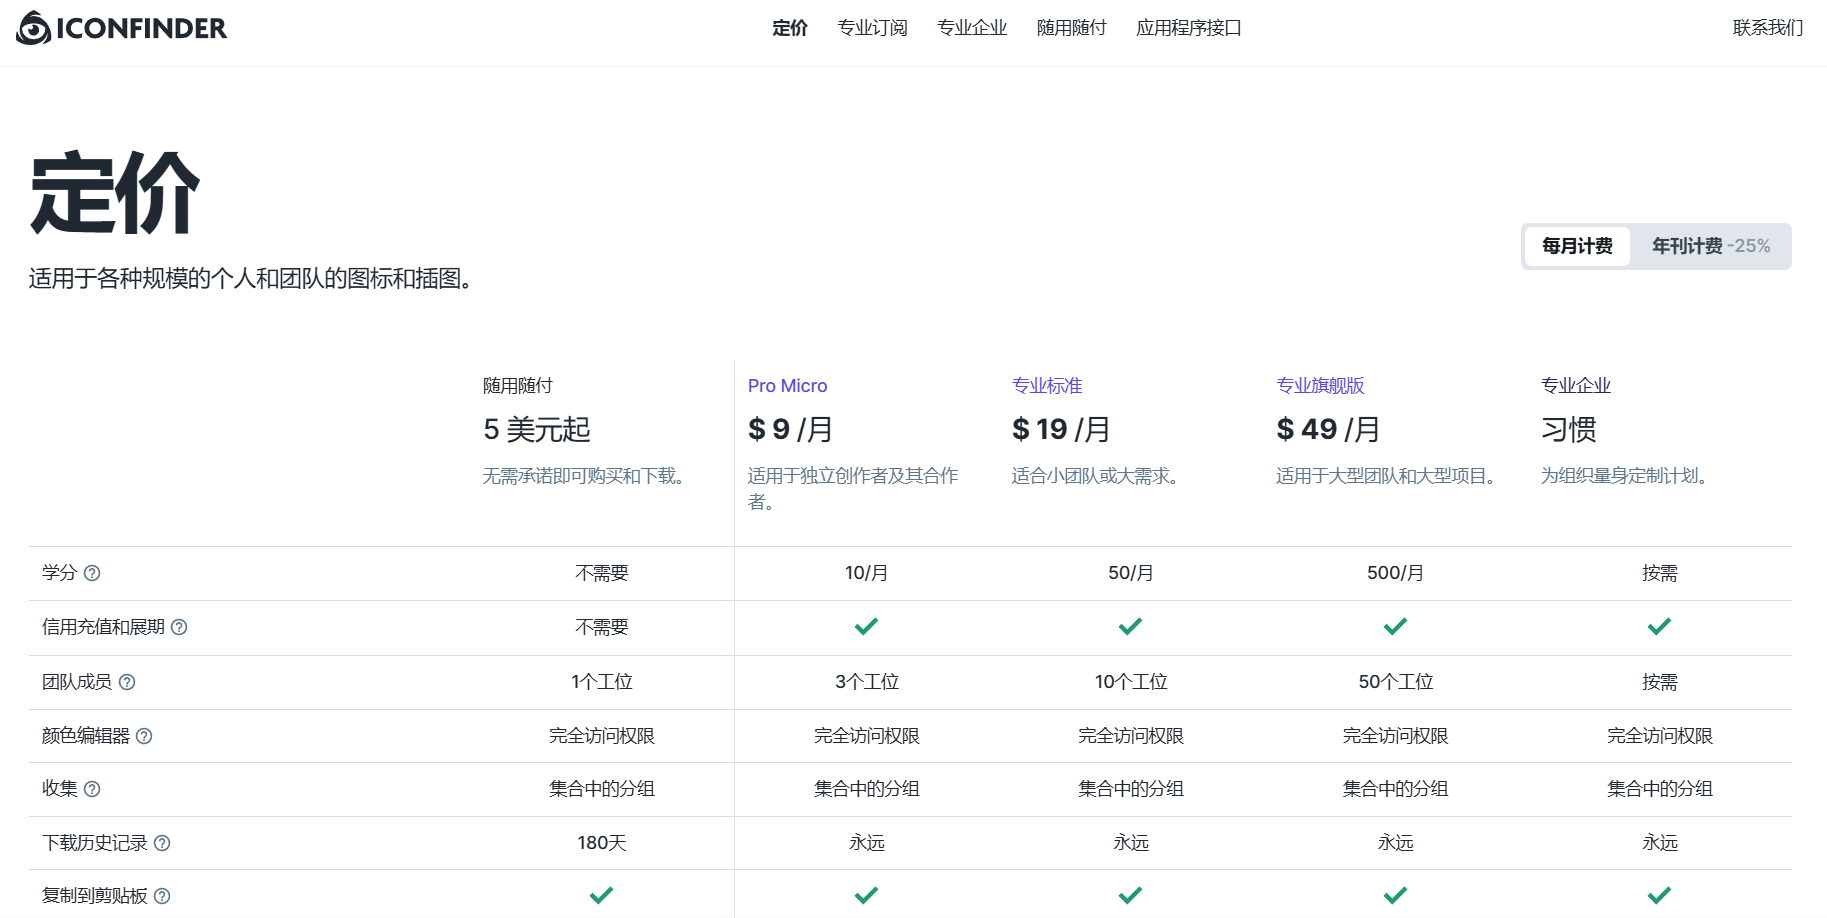Click 专业标准 checkmark in 信用充值和展期 row
The height and width of the screenshot is (918, 1827).
[1130, 627]
